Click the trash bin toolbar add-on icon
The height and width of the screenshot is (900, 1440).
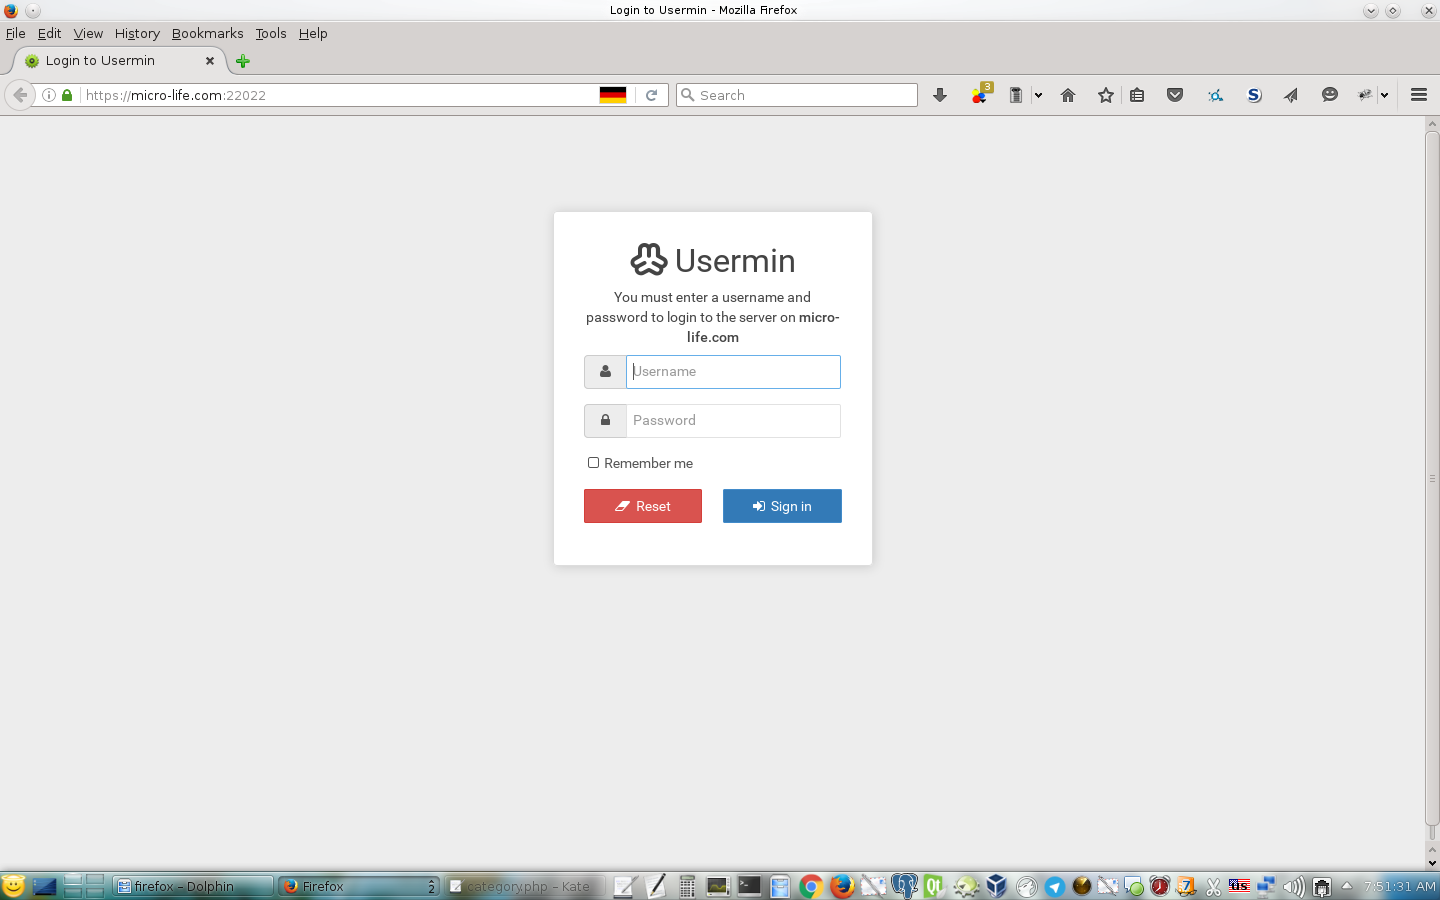[1016, 95]
